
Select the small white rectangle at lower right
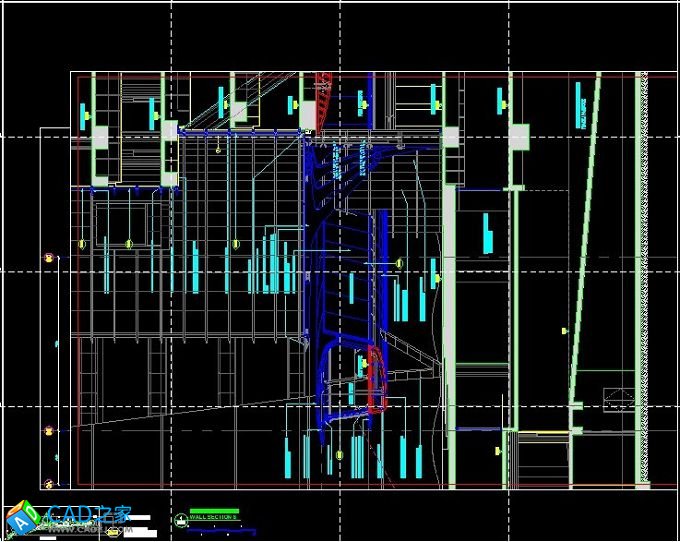[x=619, y=398]
